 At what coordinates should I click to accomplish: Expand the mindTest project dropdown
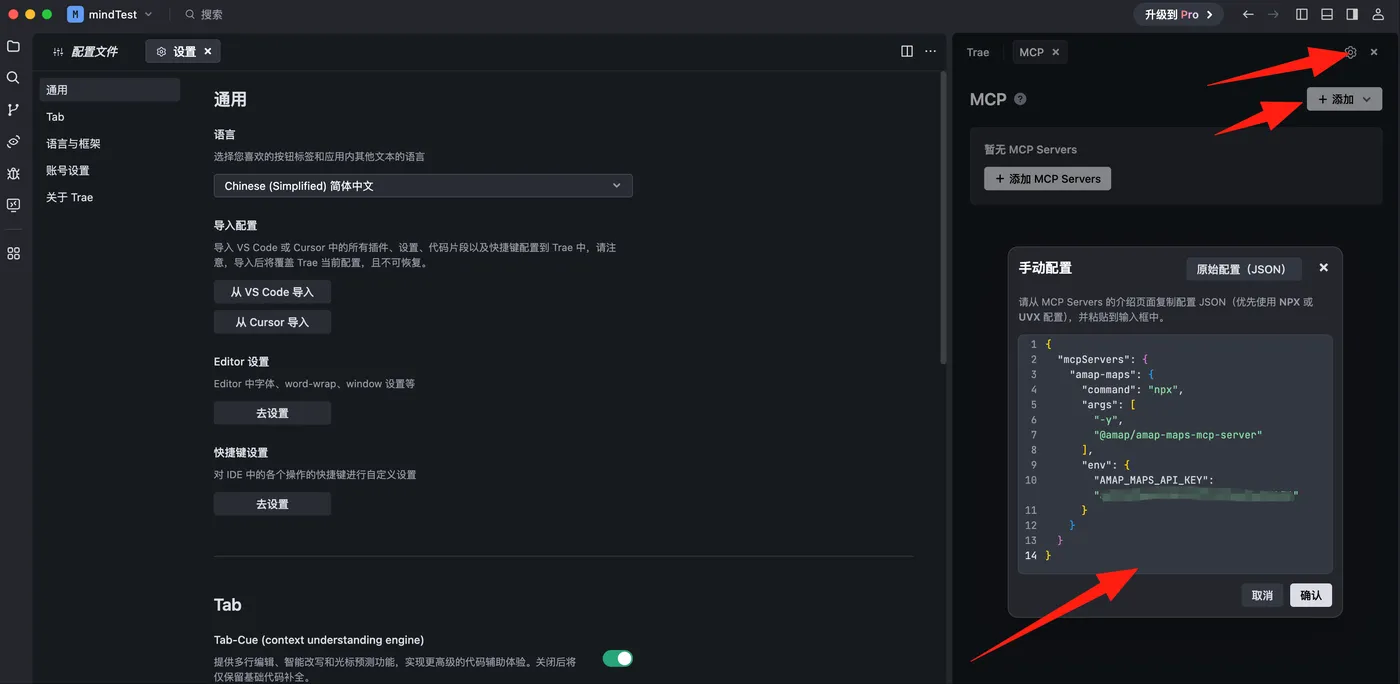point(149,15)
